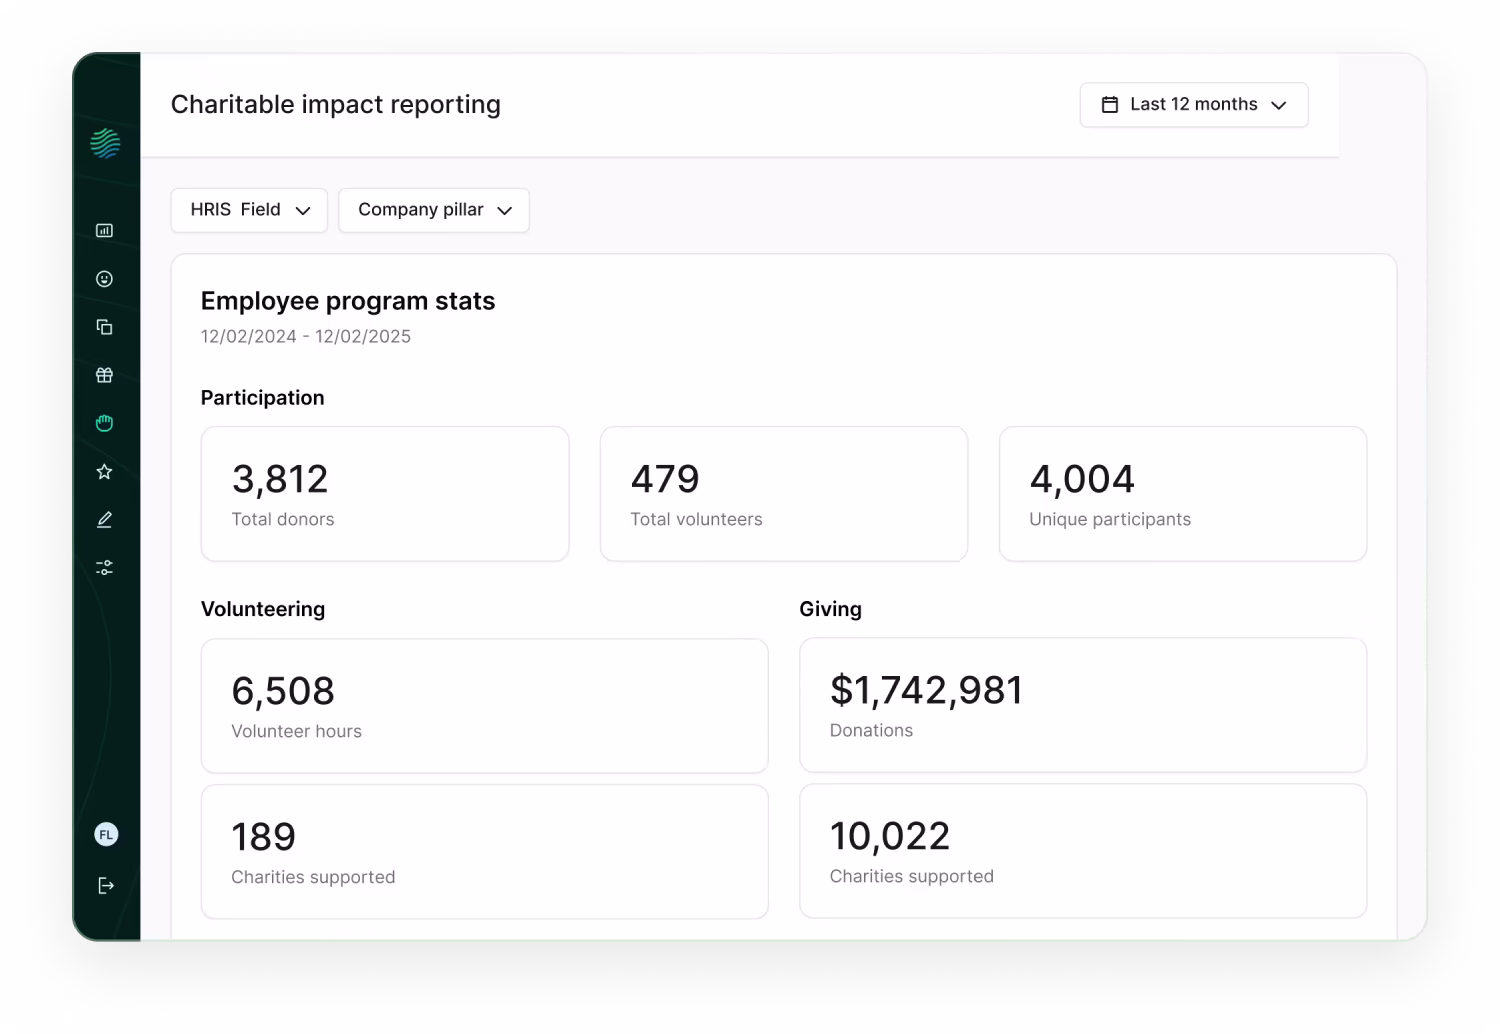1500x1034 pixels.
Task: Click the Employee program stats heading
Action: (x=348, y=301)
